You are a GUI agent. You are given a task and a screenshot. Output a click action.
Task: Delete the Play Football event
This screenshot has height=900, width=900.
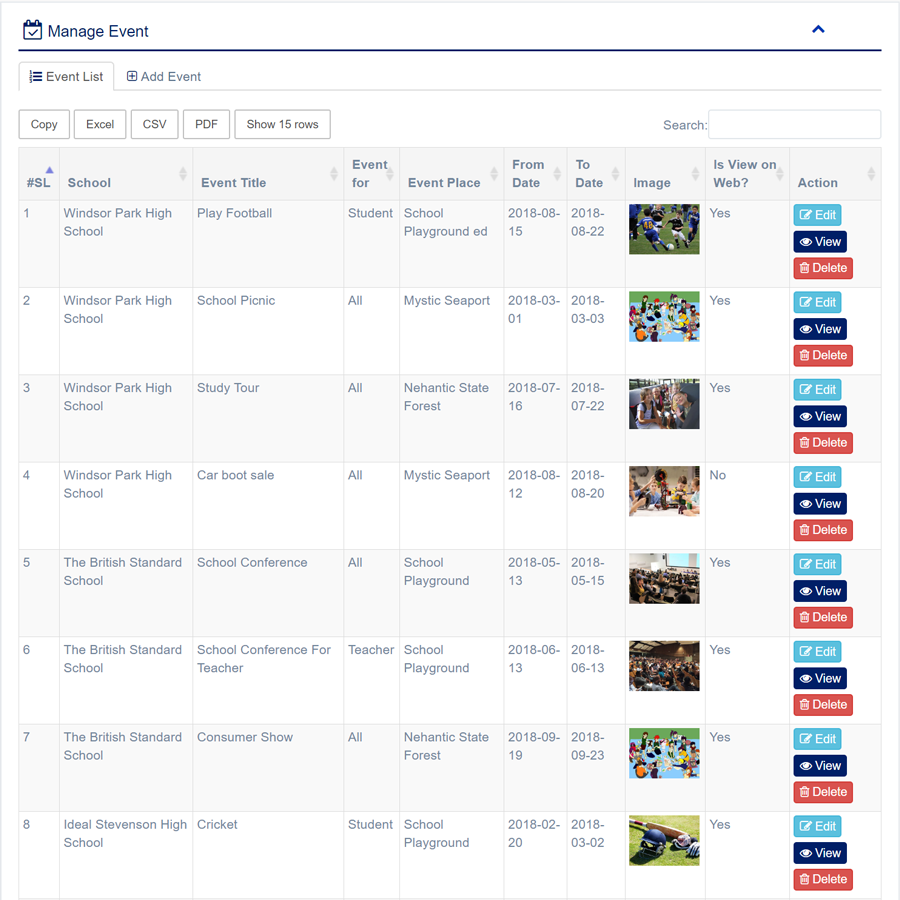823,268
